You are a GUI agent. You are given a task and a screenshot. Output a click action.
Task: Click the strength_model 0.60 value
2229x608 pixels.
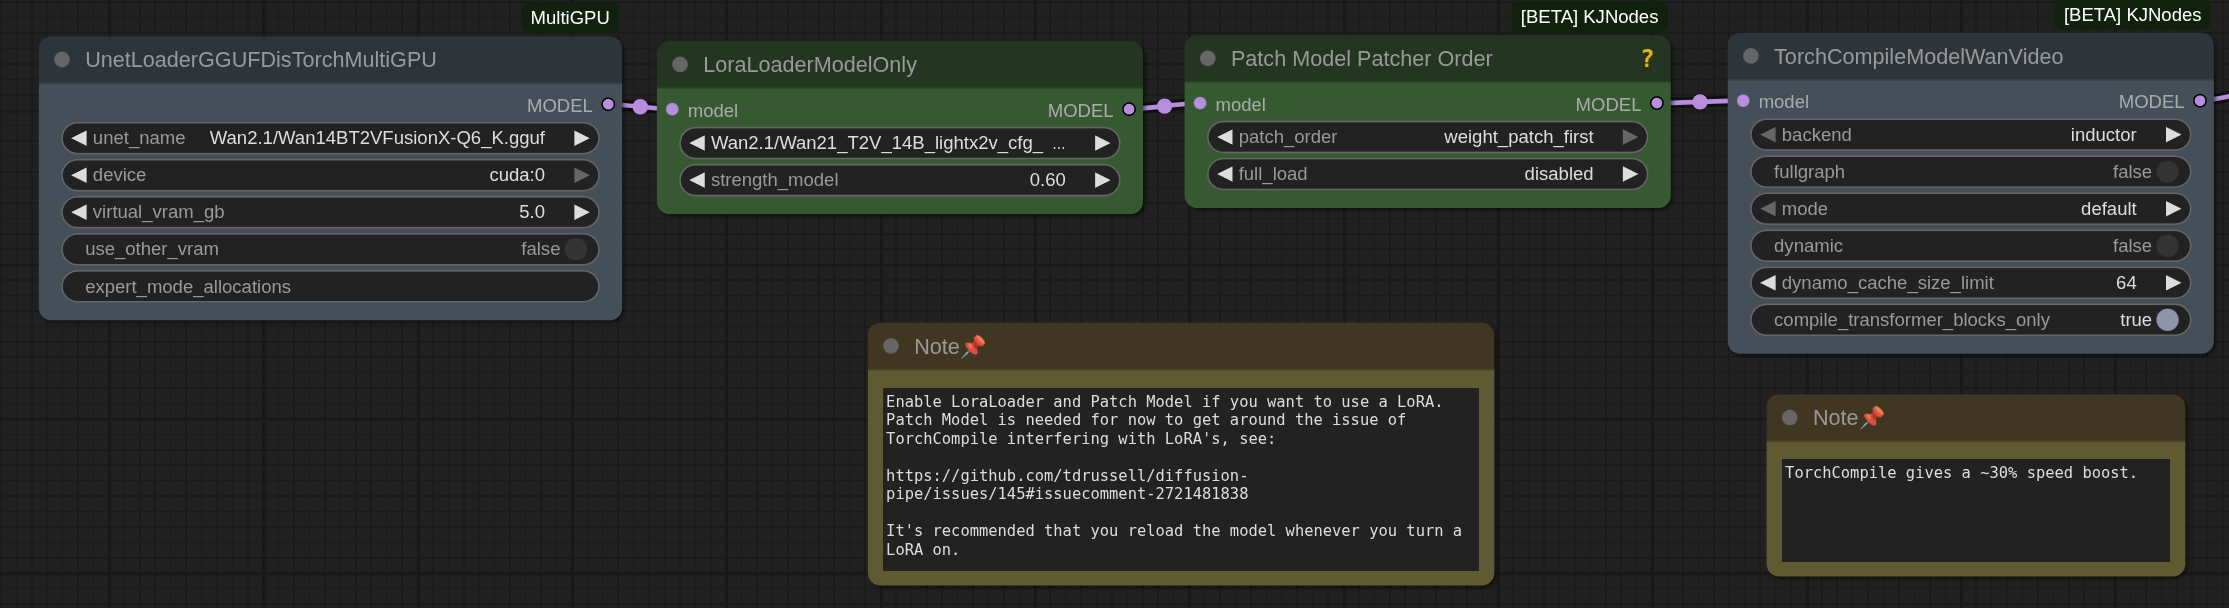(1047, 180)
